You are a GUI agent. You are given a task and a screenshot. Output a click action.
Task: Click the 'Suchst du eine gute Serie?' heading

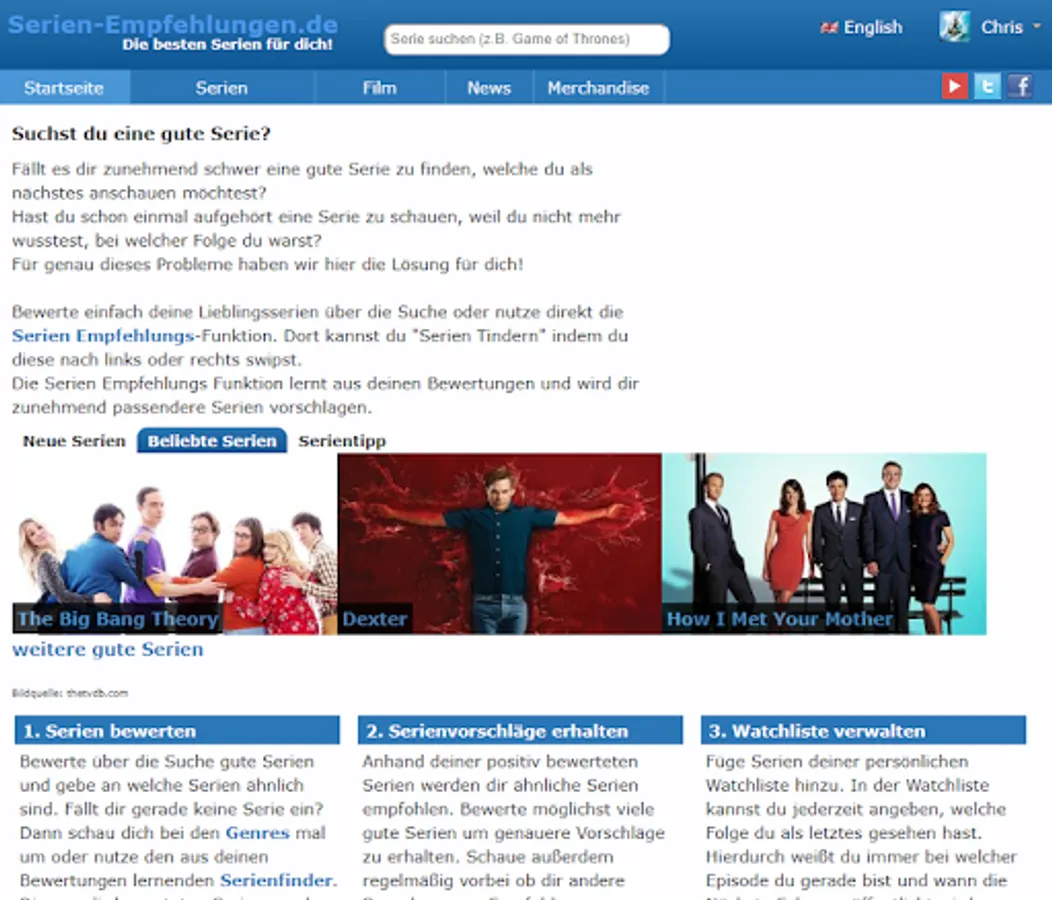(x=142, y=134)
